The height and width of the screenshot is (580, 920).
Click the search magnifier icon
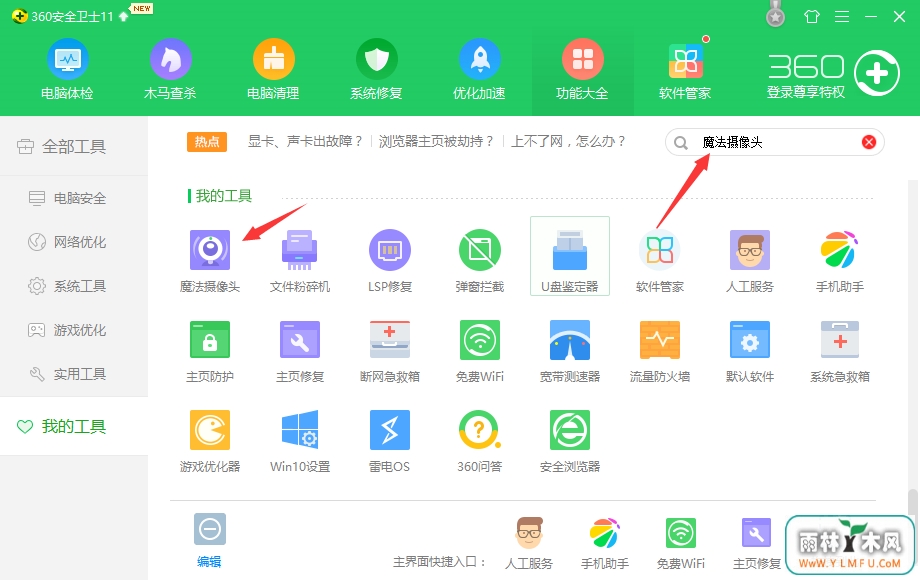pos(681,143)
